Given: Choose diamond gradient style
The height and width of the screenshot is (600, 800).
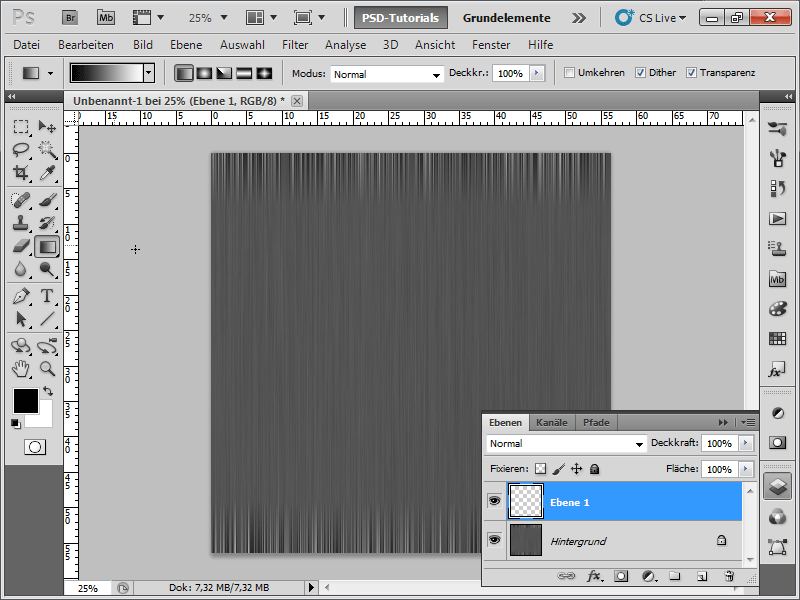Looking at the screenshot, I should pyautogui.click(x=264, y=73).
